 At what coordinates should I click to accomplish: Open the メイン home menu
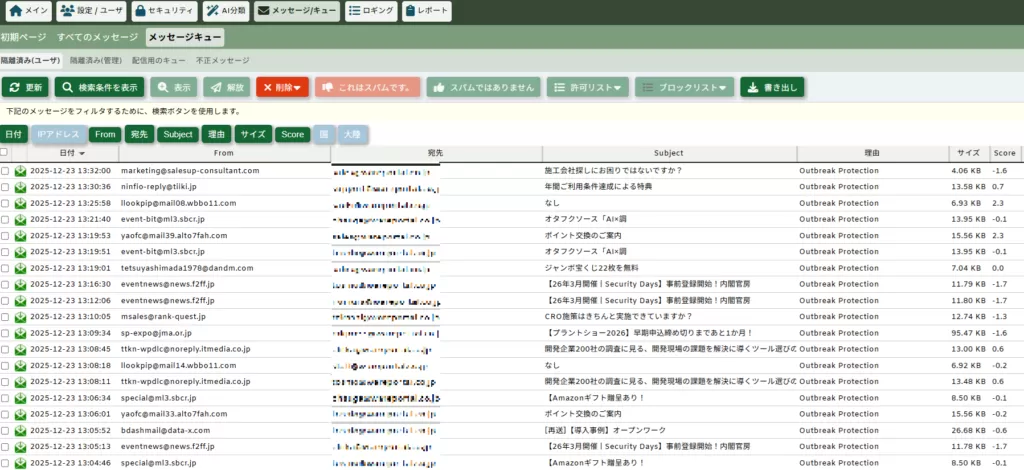tap(27, 12)
